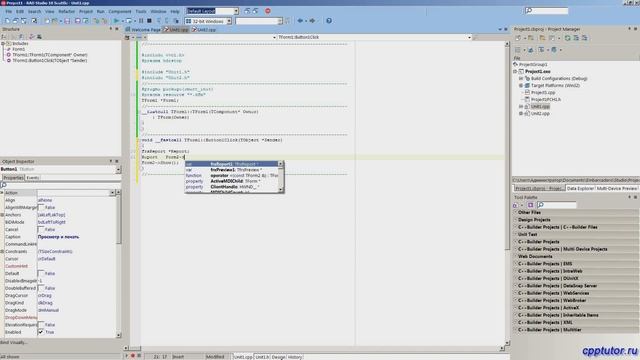Click the Help question mark icon

[329, 21]
